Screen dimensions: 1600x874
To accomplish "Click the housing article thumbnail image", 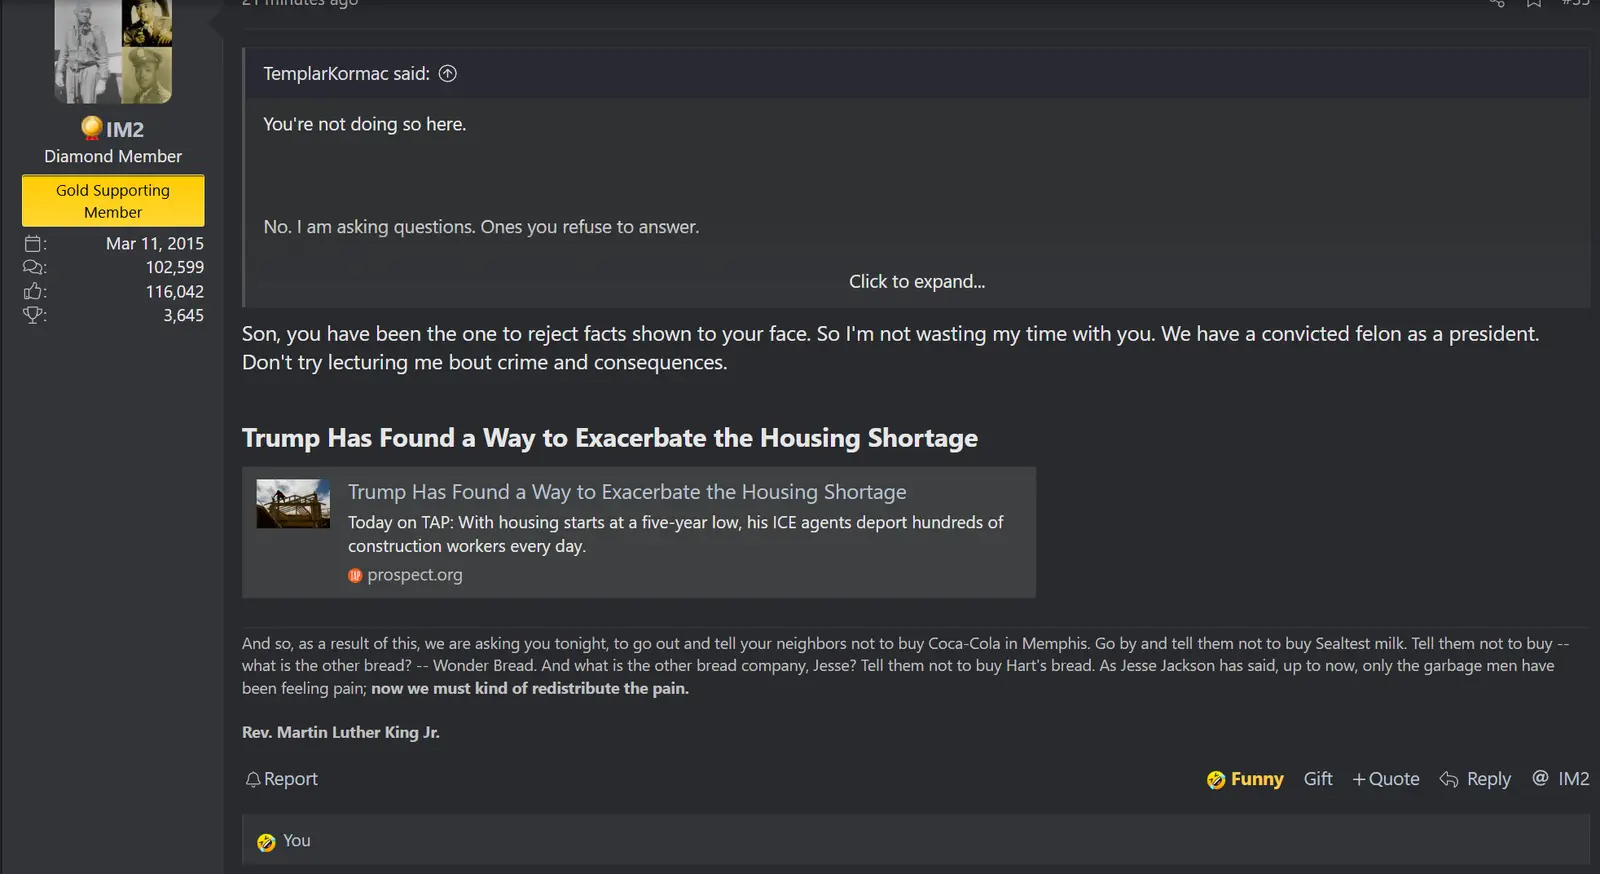I will [293, 504].
